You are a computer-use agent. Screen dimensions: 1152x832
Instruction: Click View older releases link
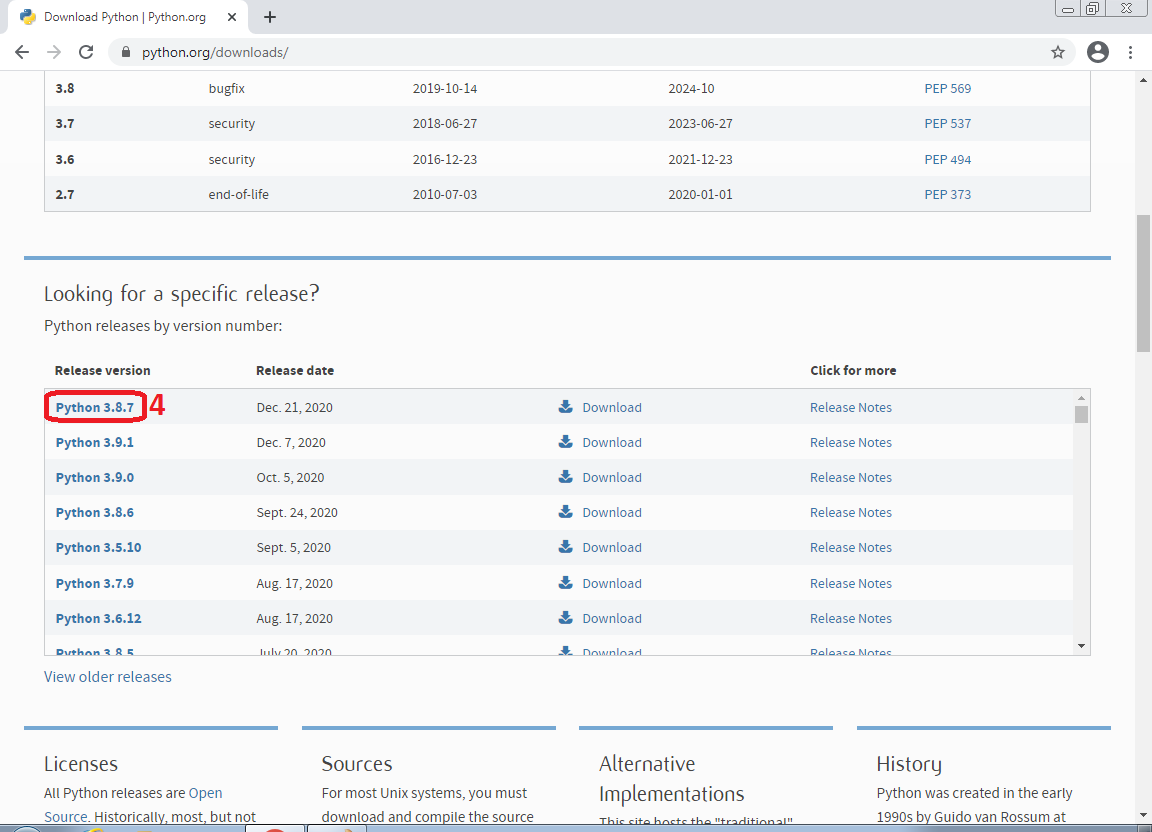[x=108, y=677]
